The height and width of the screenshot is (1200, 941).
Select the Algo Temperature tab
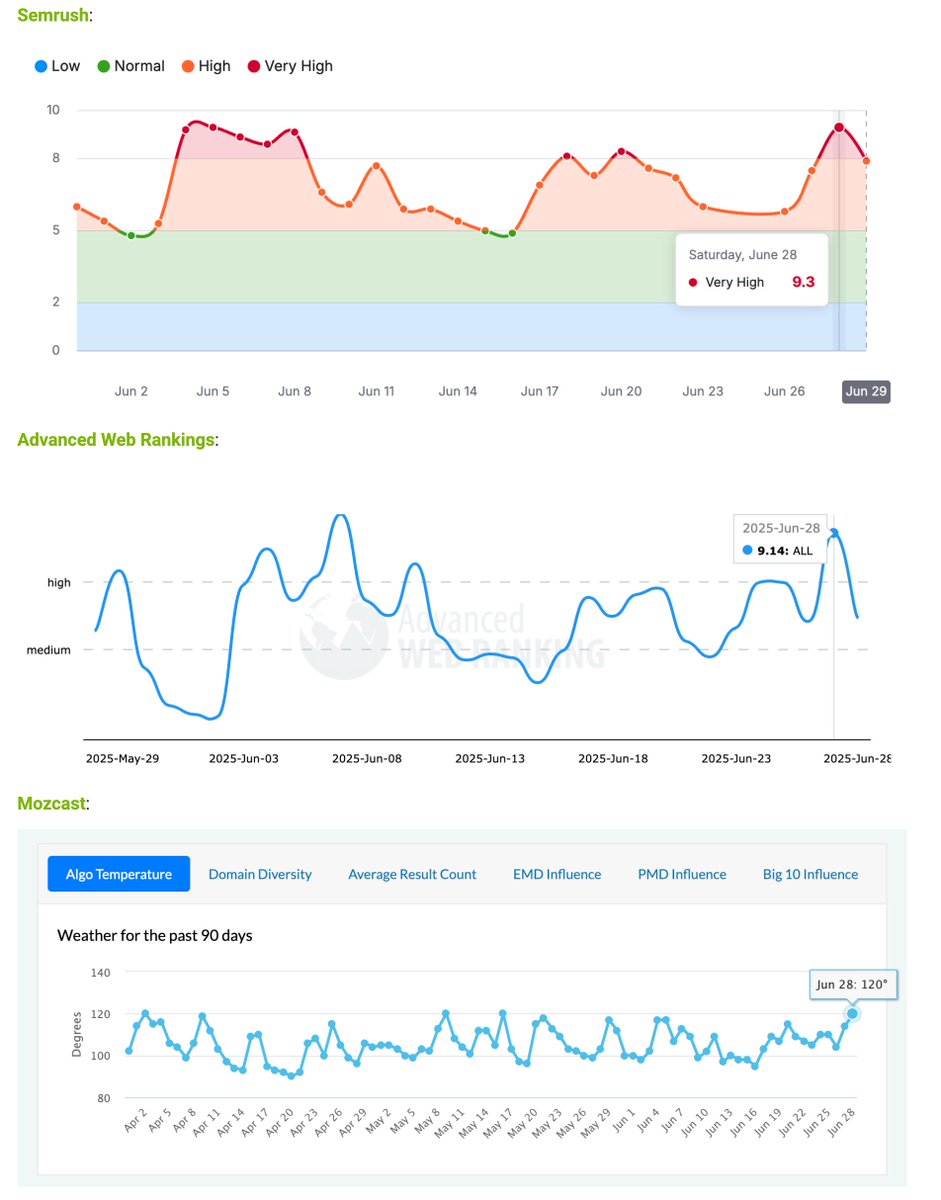click(119, 874)
